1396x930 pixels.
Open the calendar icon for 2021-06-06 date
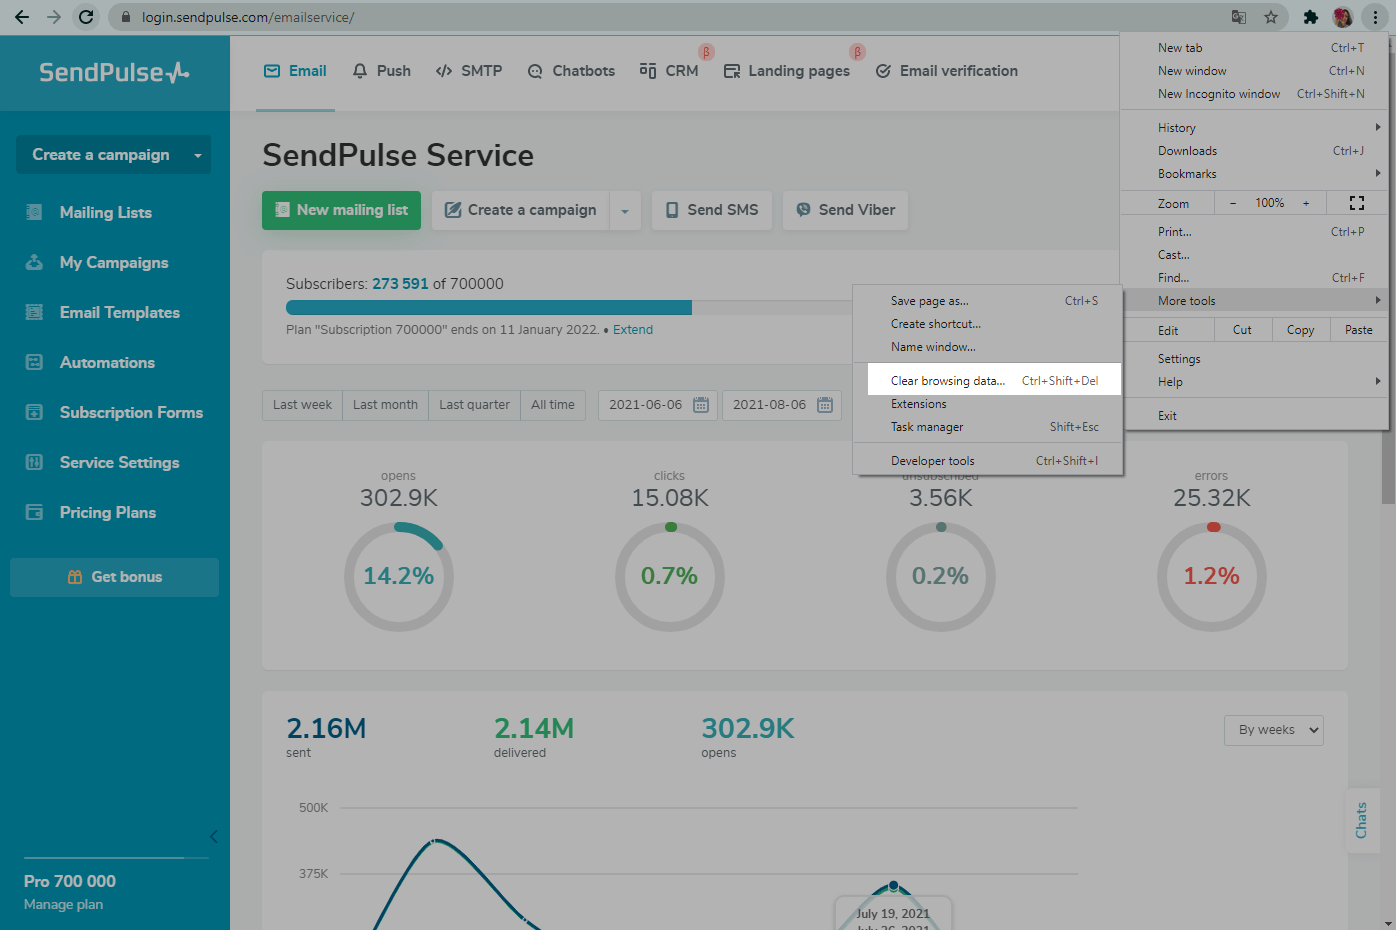pyautogui.click(x=701, y=405)
